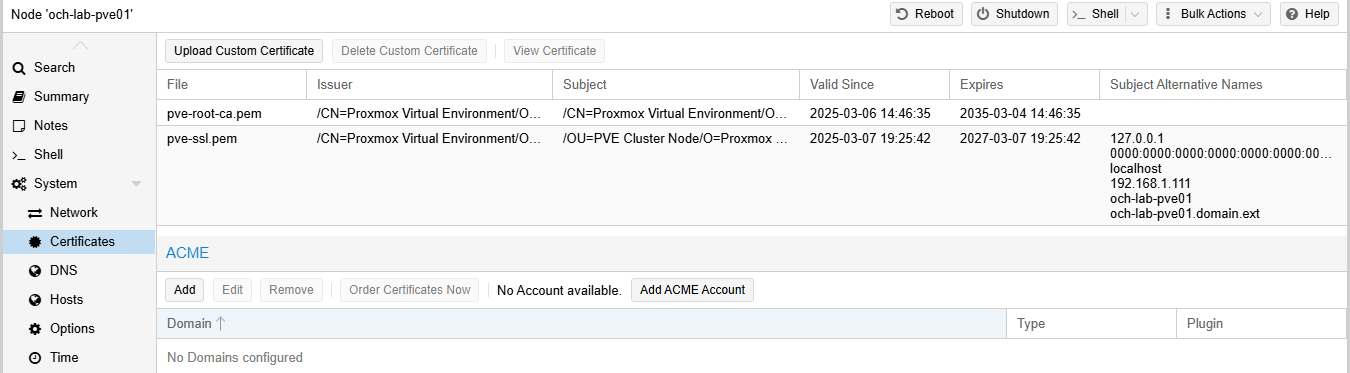Click the Options gear icon
This screenshot has width=1350, height=373.
point(35,329)
